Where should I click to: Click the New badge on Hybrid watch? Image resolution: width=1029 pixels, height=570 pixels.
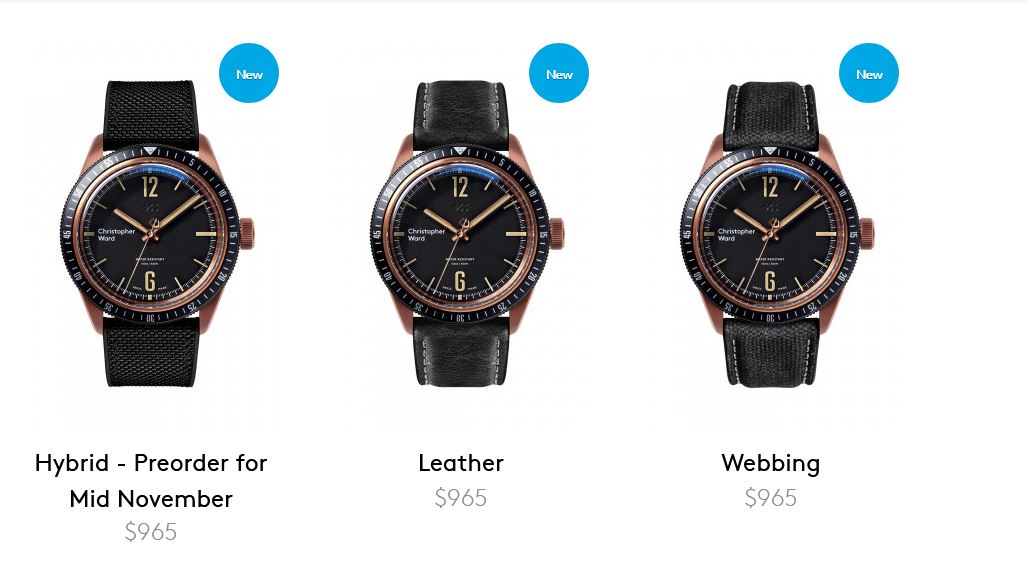tap(249, 73)
